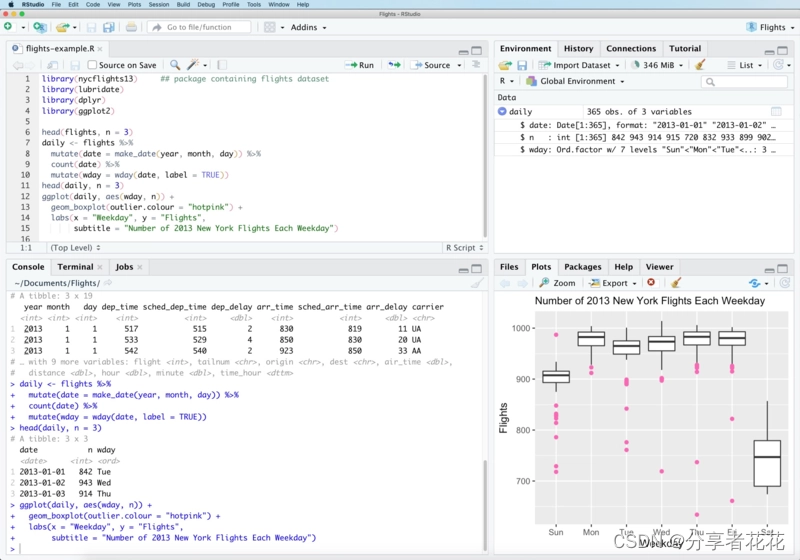Switch to the Viewer tab
The width and height of the screenshot is (800, 560).
tap(659, 267)
